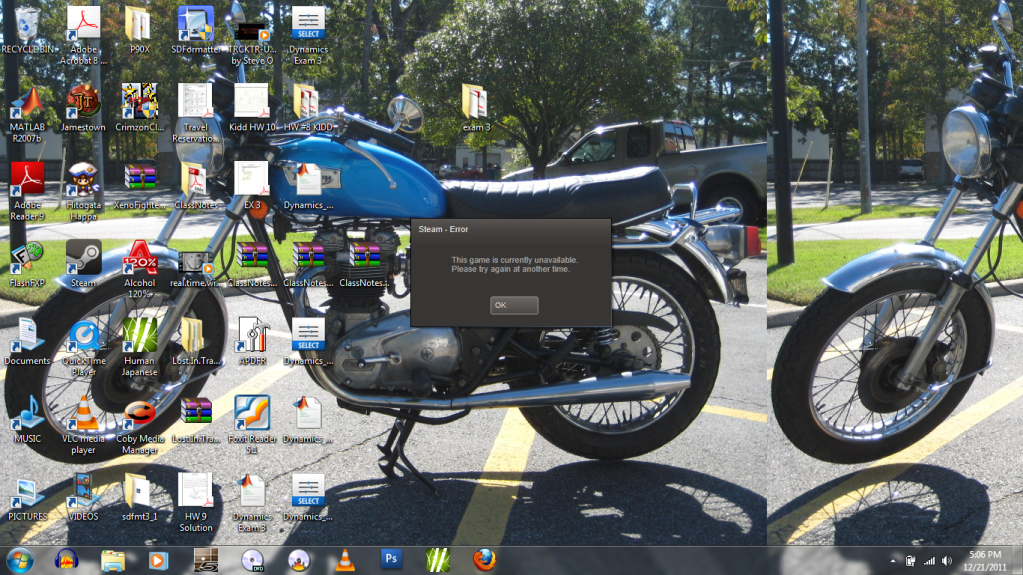This screenshot has height=575, width=1023.
Task: Select the Adobe Reader 9 shortcut
Action: (27, 191)
